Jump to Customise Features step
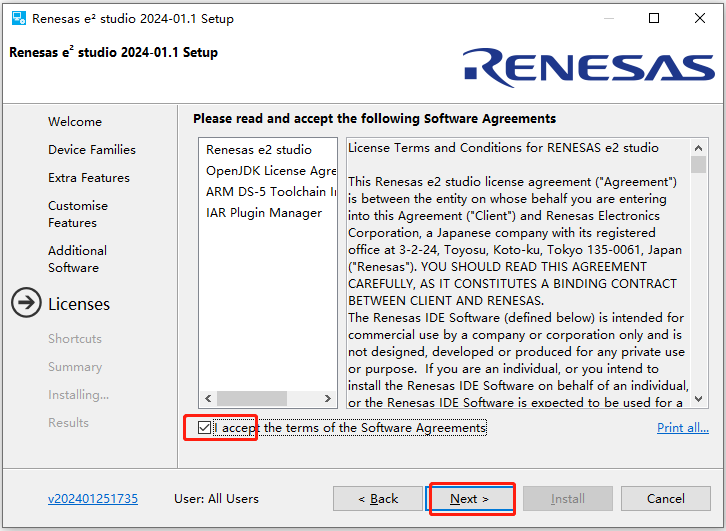 (x=78, y=214)
